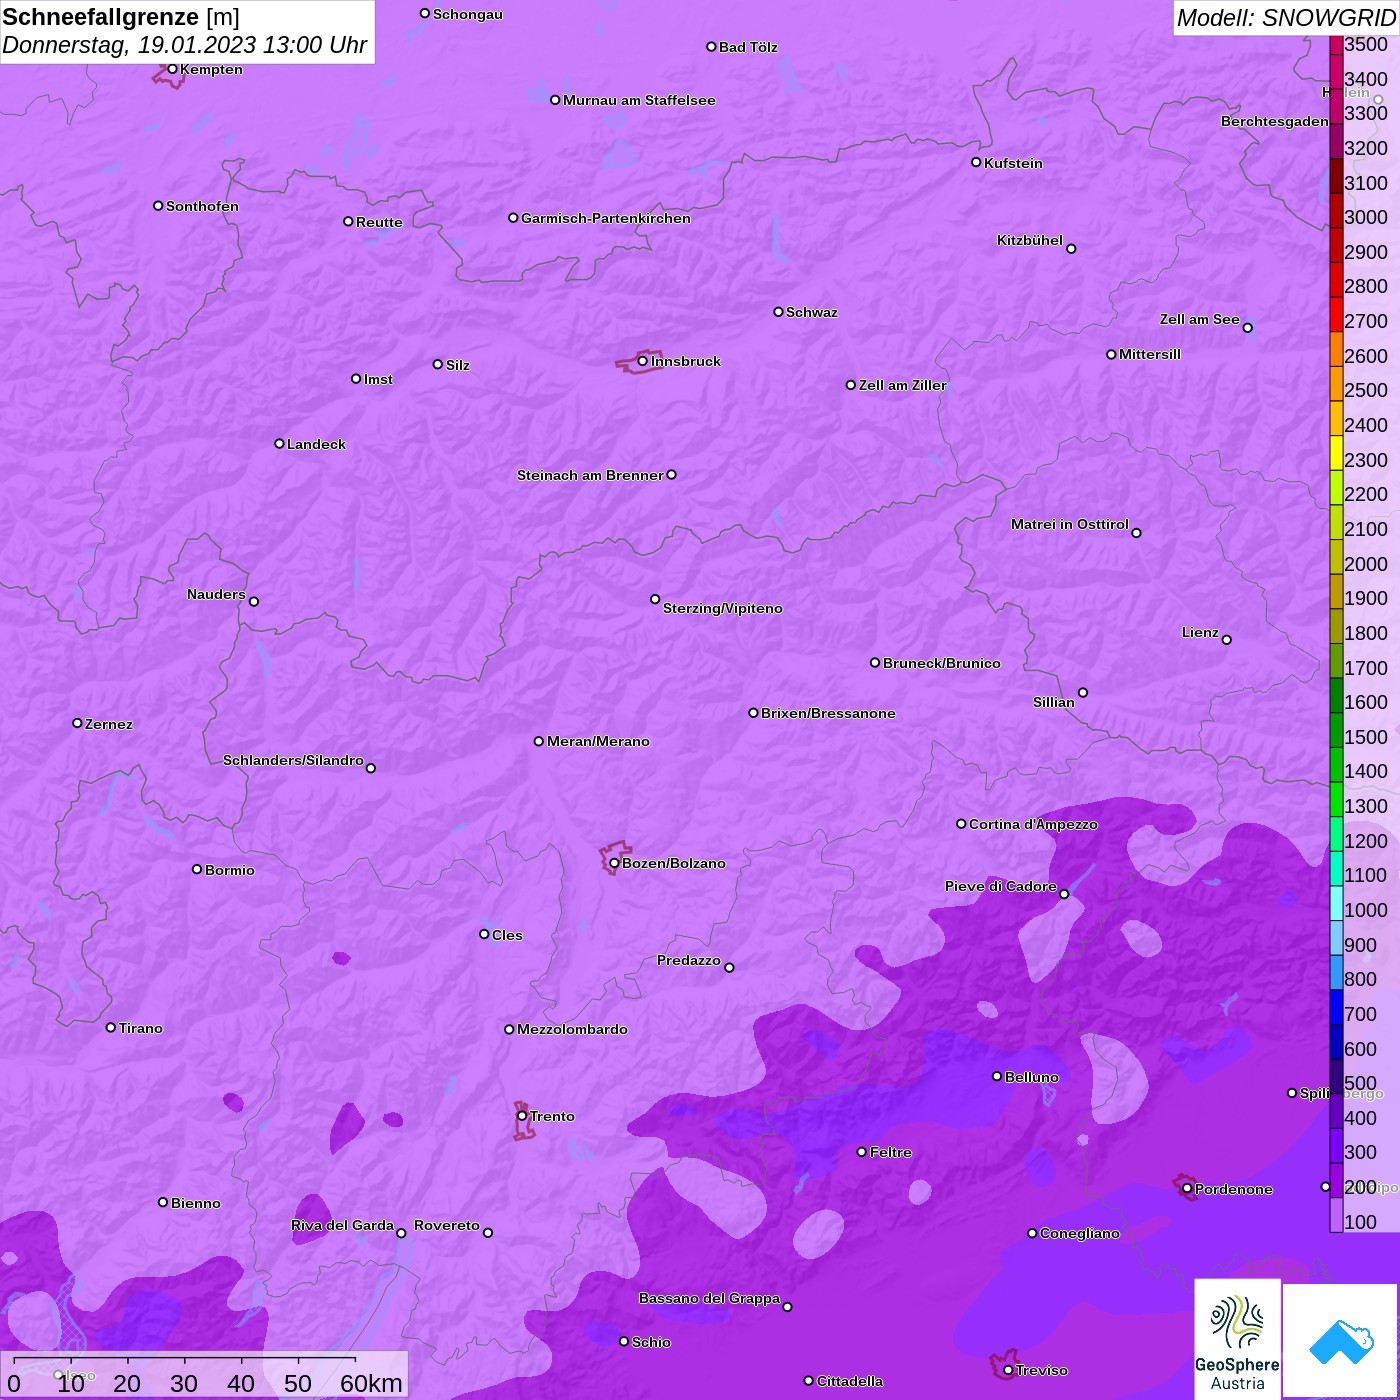This screenshot has height=1400, width=1400.
Task: Click the Reutte label
Action: 379,222
